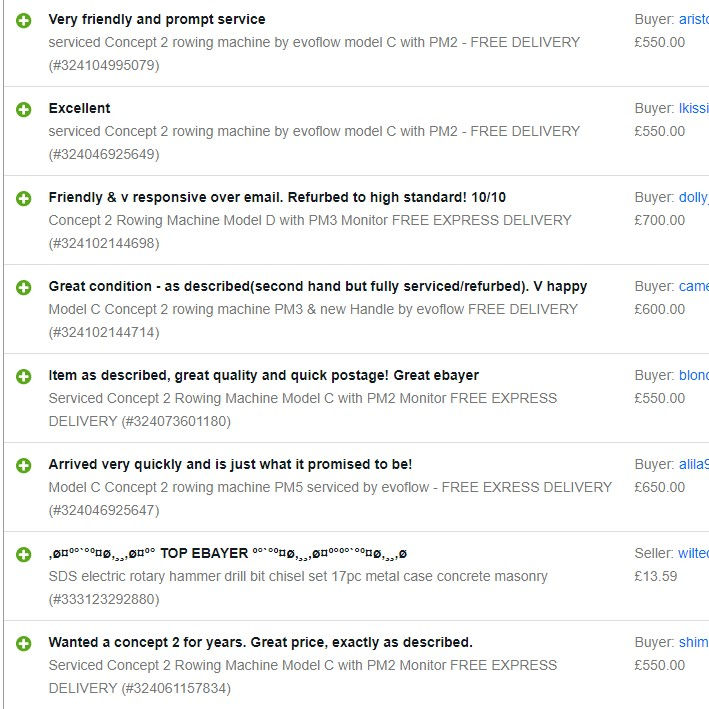Viewport: 709px width, 709px height.
Task: Click green plus beside "Great condition - as described"
Action: tap(24, 287)
